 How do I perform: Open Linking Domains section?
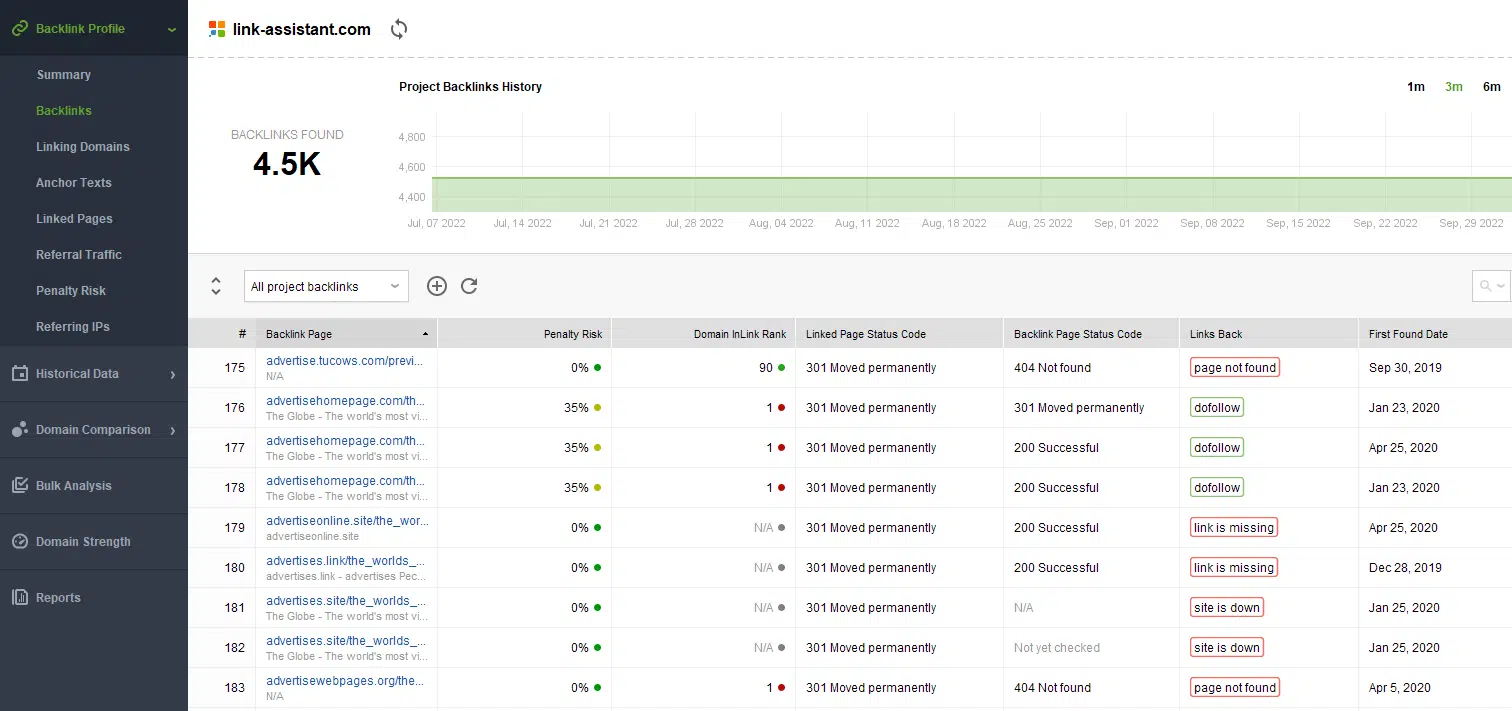pos(83,147)
